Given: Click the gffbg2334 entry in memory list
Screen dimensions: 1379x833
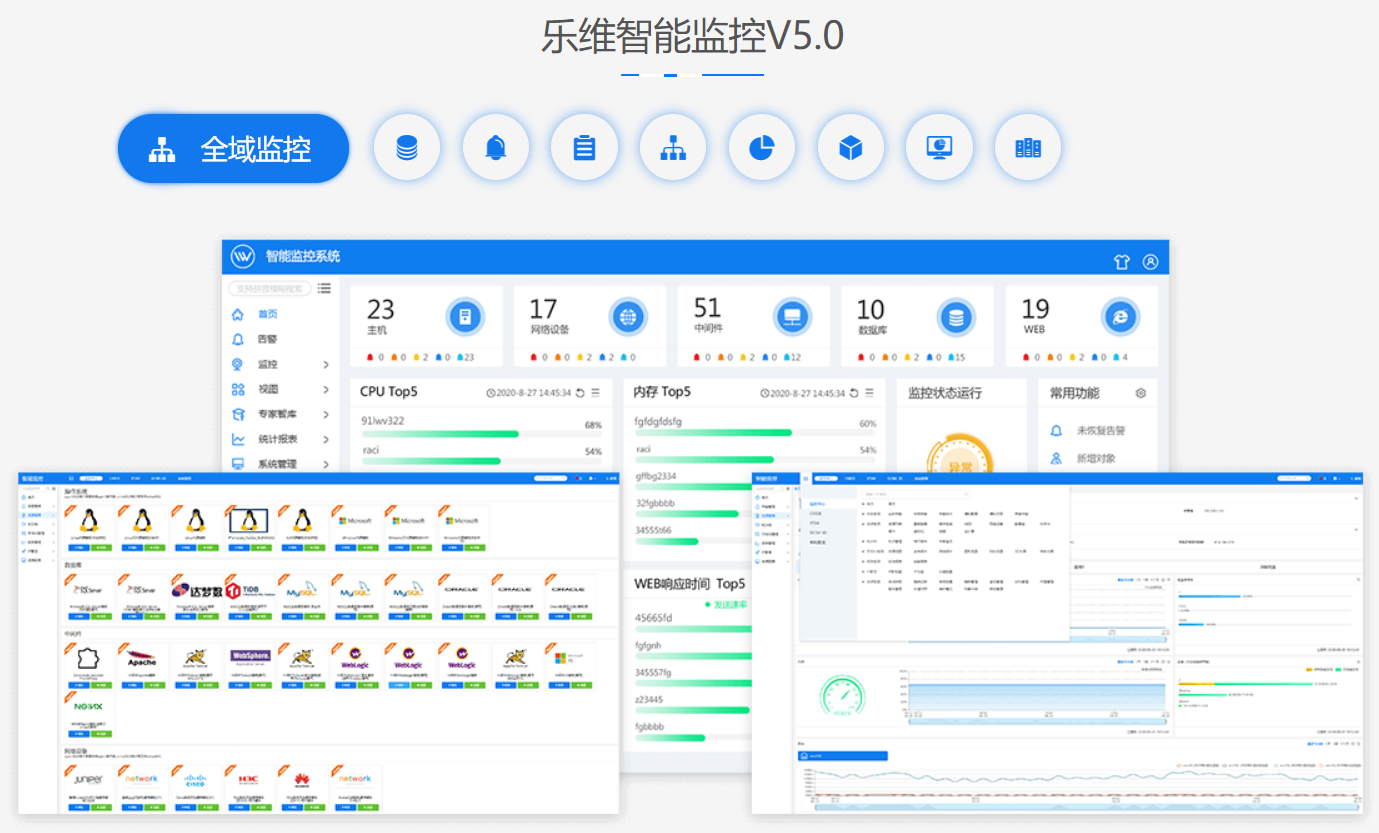Looking at the screenshot, I should [655, 476].
